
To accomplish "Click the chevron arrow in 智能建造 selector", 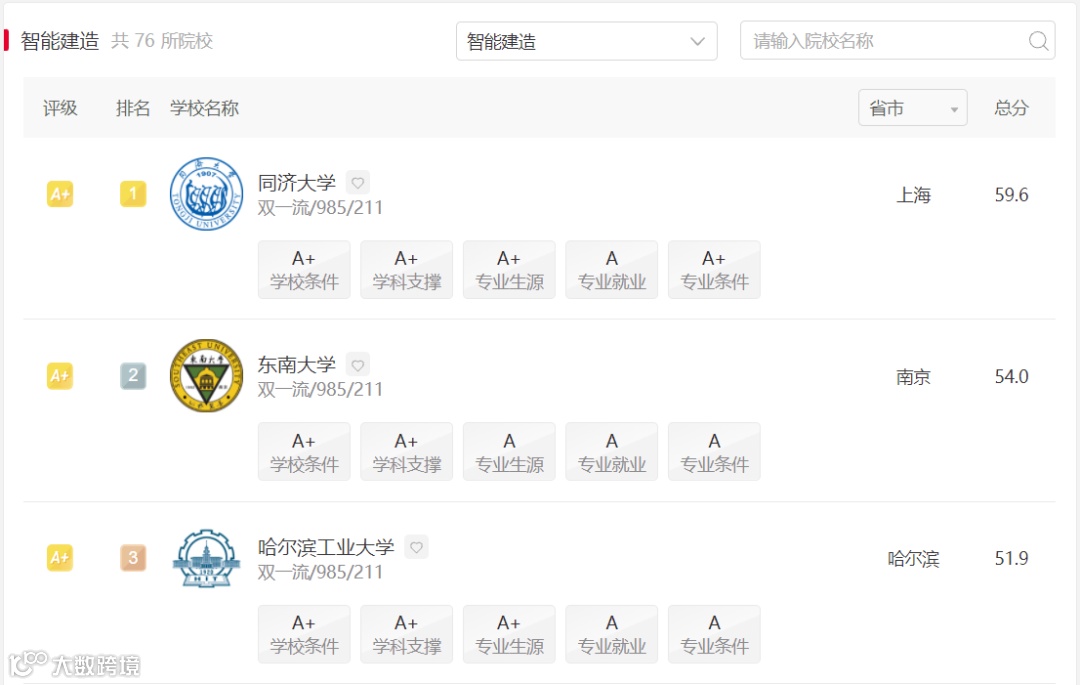I will (x=698, y=41).
